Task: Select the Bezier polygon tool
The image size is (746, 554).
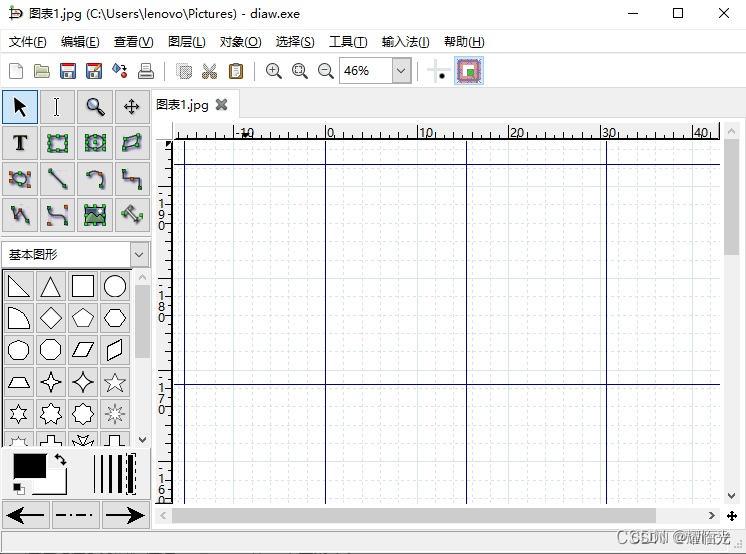Action: [20, 179]
